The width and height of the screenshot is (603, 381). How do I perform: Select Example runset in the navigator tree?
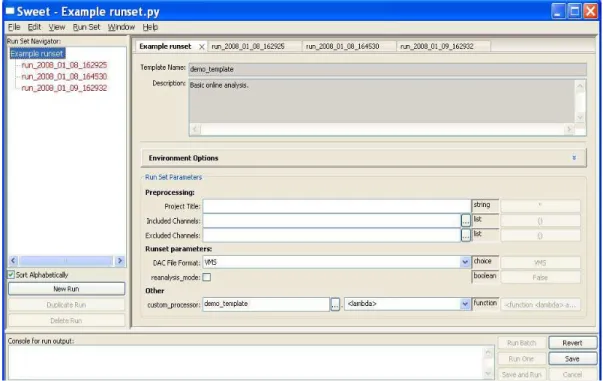pos(37,53)
